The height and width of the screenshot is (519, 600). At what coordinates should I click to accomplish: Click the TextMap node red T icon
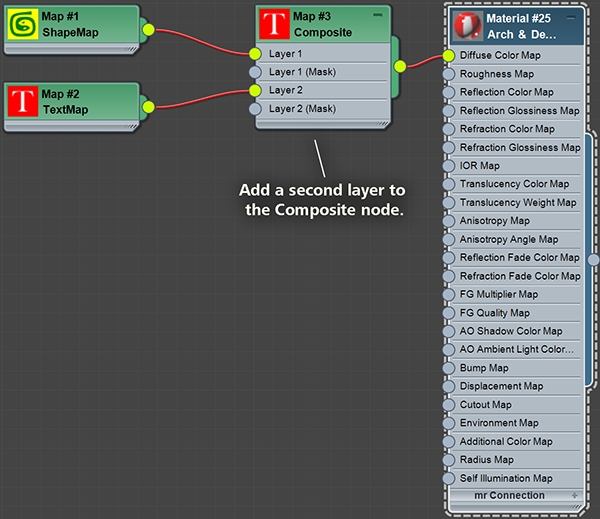[x=23, y=101]
